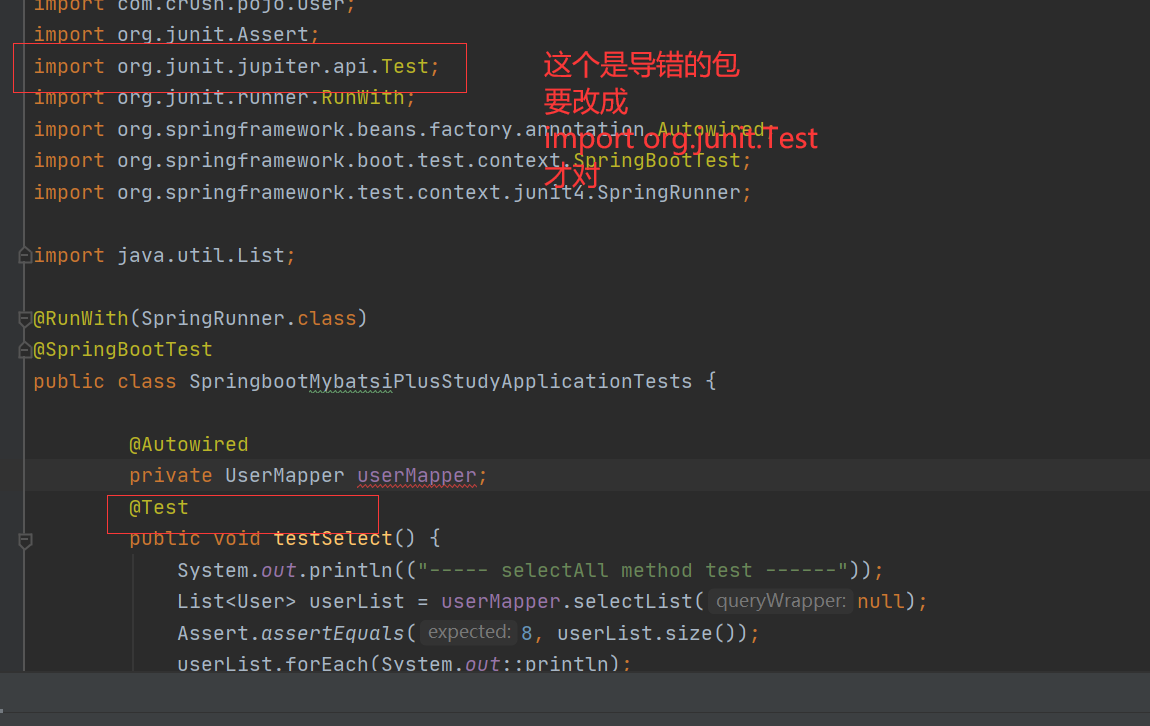Click the "selectAll method test" string literal
Screen dimensions: 1150x726
pos(633,571)
